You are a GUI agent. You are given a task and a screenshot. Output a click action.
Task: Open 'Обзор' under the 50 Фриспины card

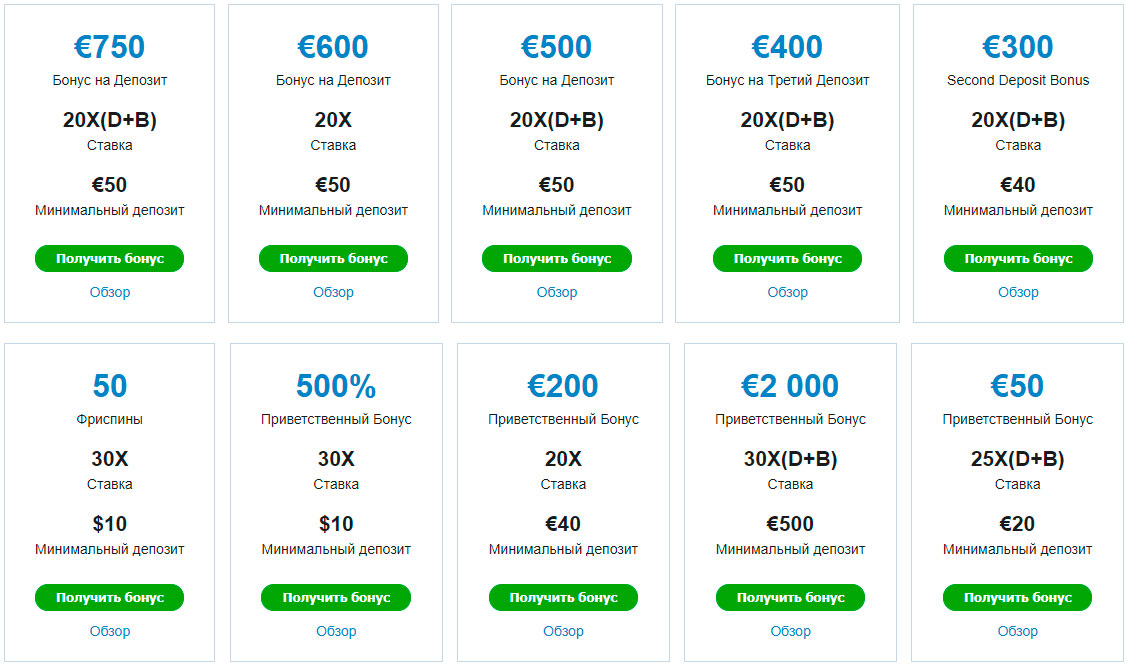coord(110,631)
